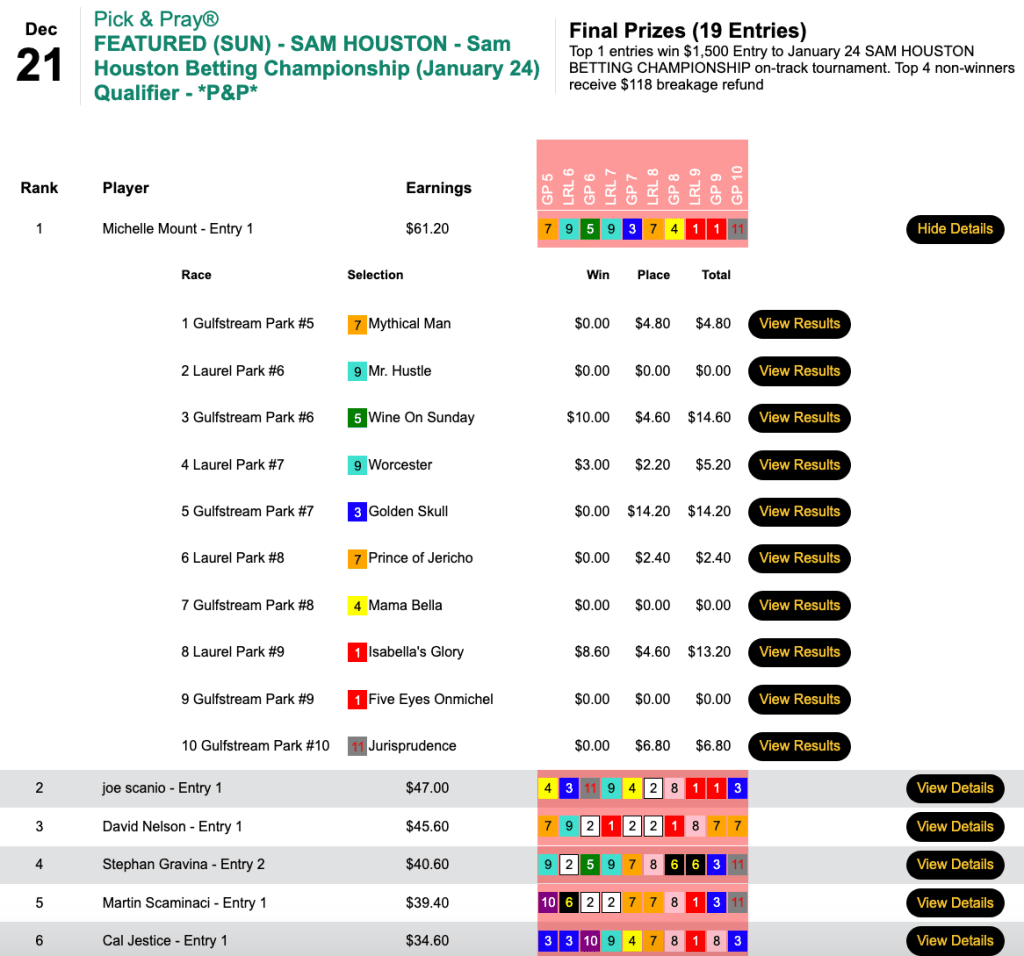Expand David Nelson's entry via View Details
Viewport: 1024px width, 956px height.
954,826
